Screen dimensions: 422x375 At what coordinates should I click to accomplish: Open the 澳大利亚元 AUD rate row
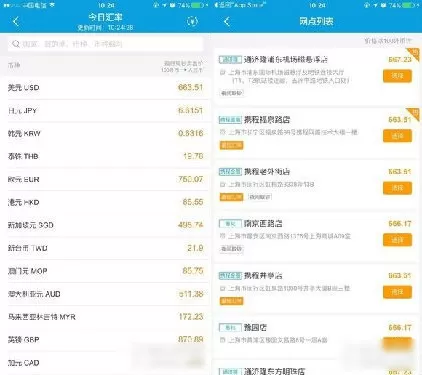click(105, 294)
